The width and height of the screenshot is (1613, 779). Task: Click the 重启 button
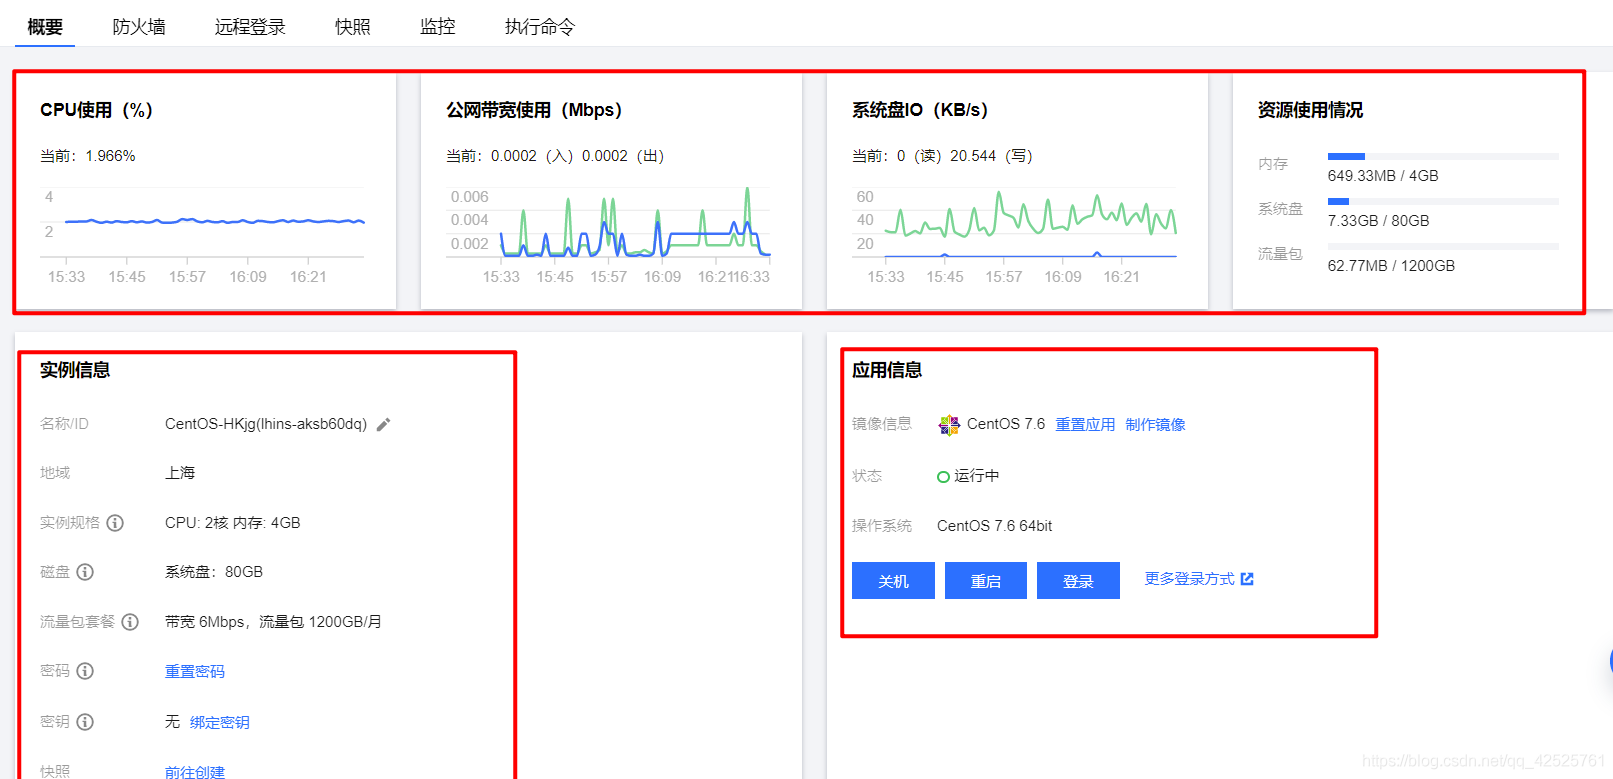[x=986, y=581]
